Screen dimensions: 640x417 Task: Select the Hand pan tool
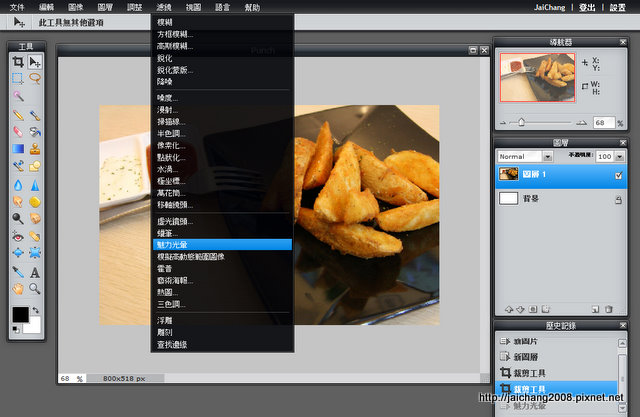[18, 289]
